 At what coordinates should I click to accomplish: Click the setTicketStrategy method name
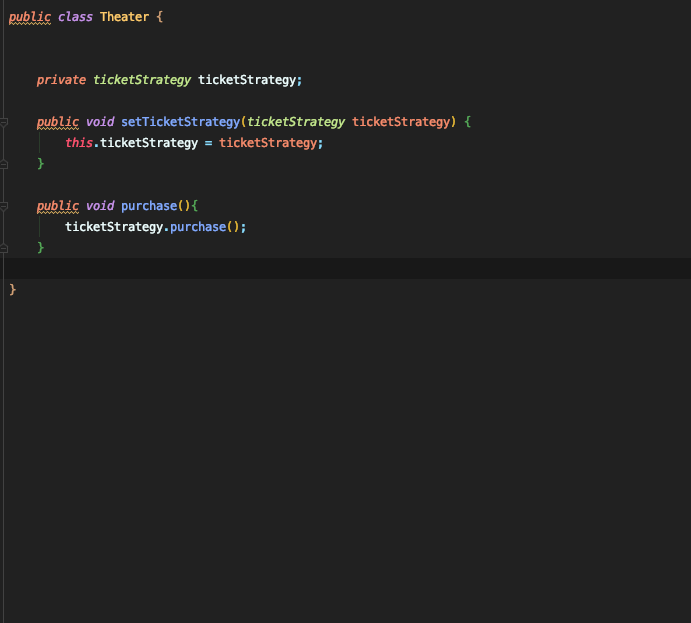tap(180, 122)
